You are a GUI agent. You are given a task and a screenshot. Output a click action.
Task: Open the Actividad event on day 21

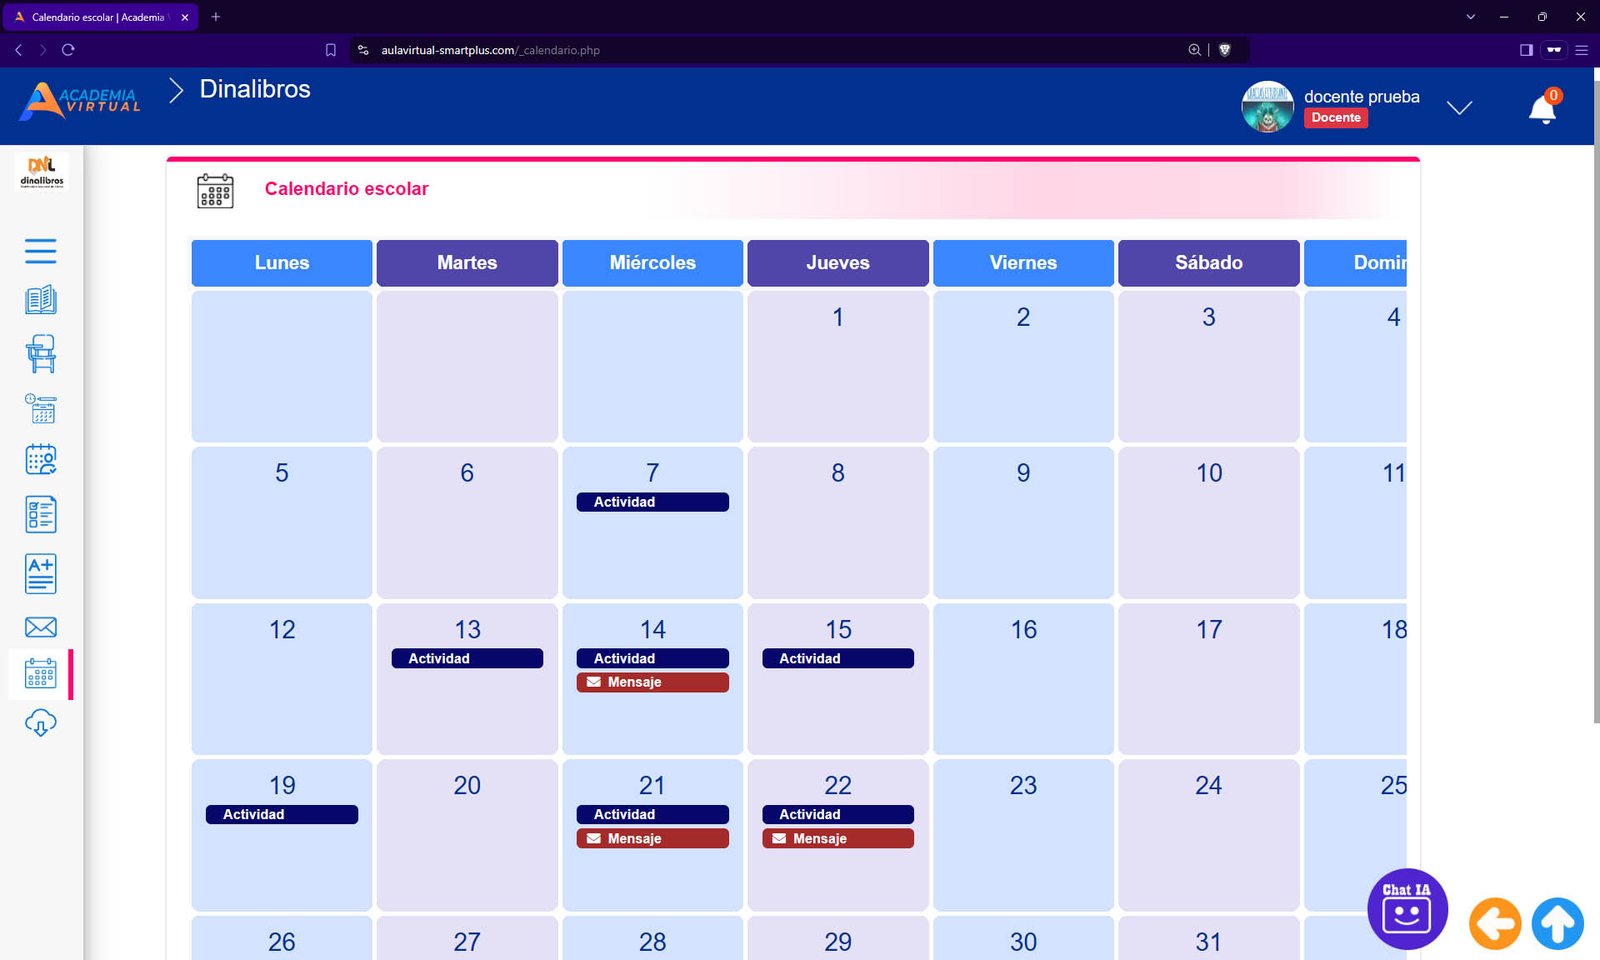click(x=653, y=814)
